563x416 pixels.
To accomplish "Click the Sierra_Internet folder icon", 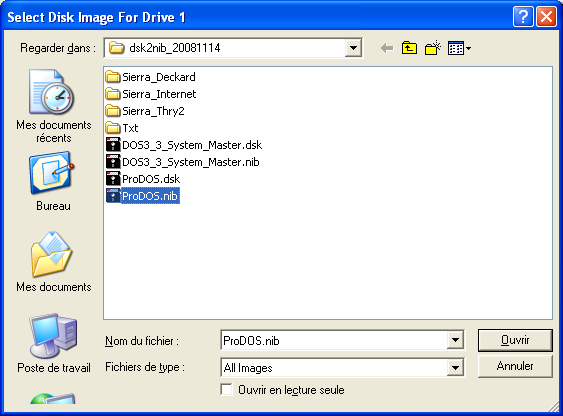I will (113, 94).
